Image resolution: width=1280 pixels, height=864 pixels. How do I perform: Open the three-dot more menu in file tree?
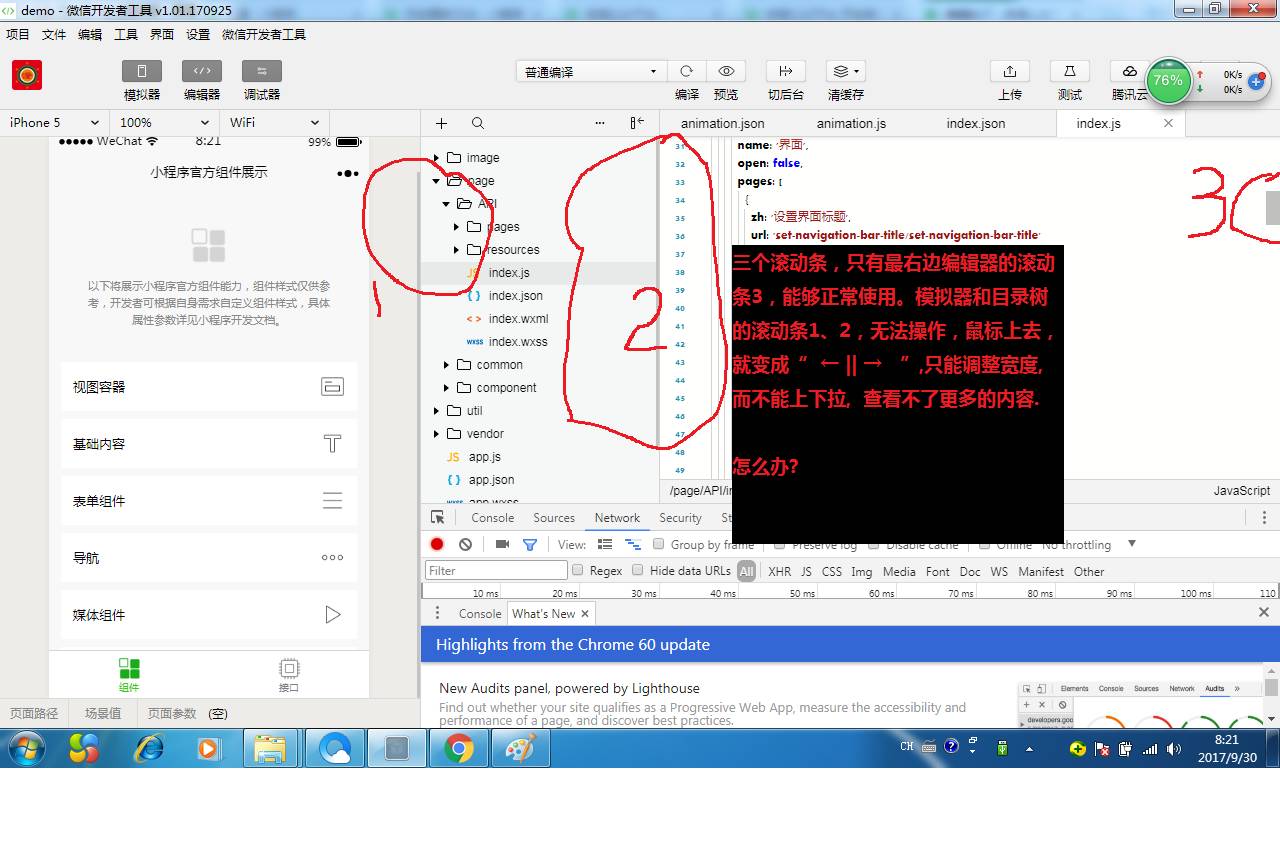[x=600, y=123]
